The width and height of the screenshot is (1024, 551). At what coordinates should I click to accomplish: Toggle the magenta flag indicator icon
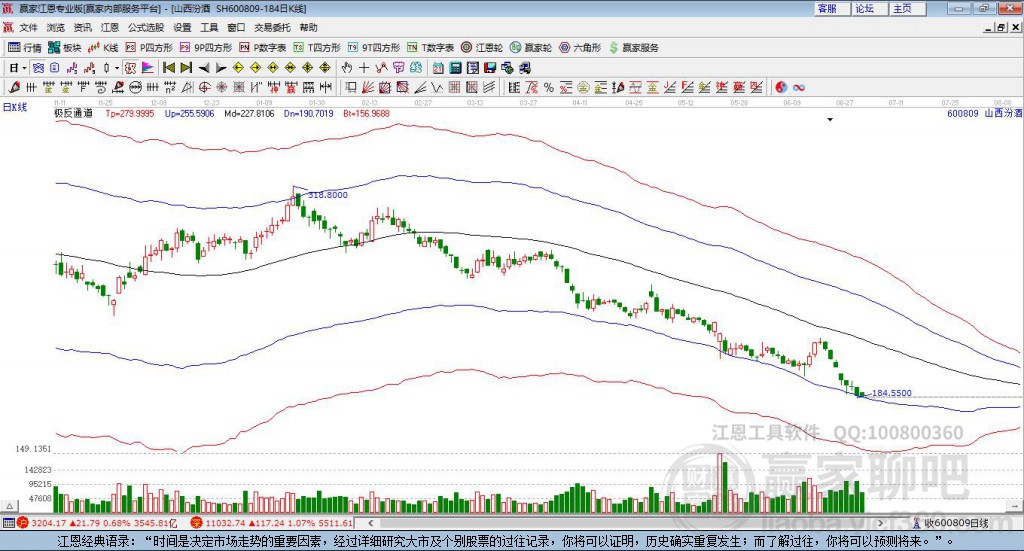pyautogui.click(x=148, y=68)
